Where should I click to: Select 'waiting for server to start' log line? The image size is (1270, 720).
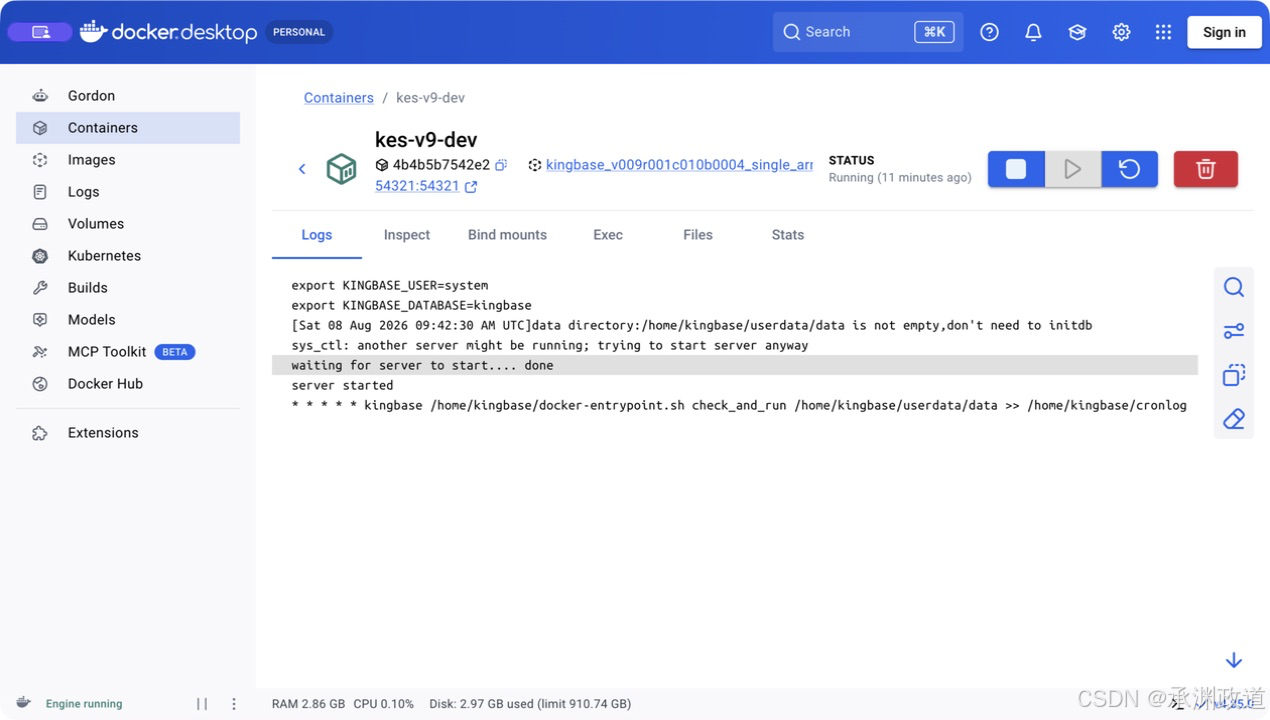(x=735, y=365)
